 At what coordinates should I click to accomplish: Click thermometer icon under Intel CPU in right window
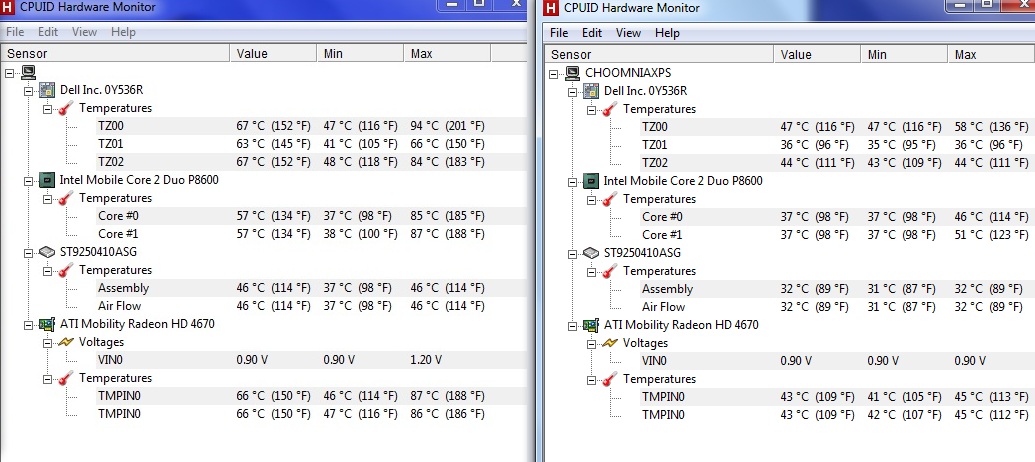[610, 199]
